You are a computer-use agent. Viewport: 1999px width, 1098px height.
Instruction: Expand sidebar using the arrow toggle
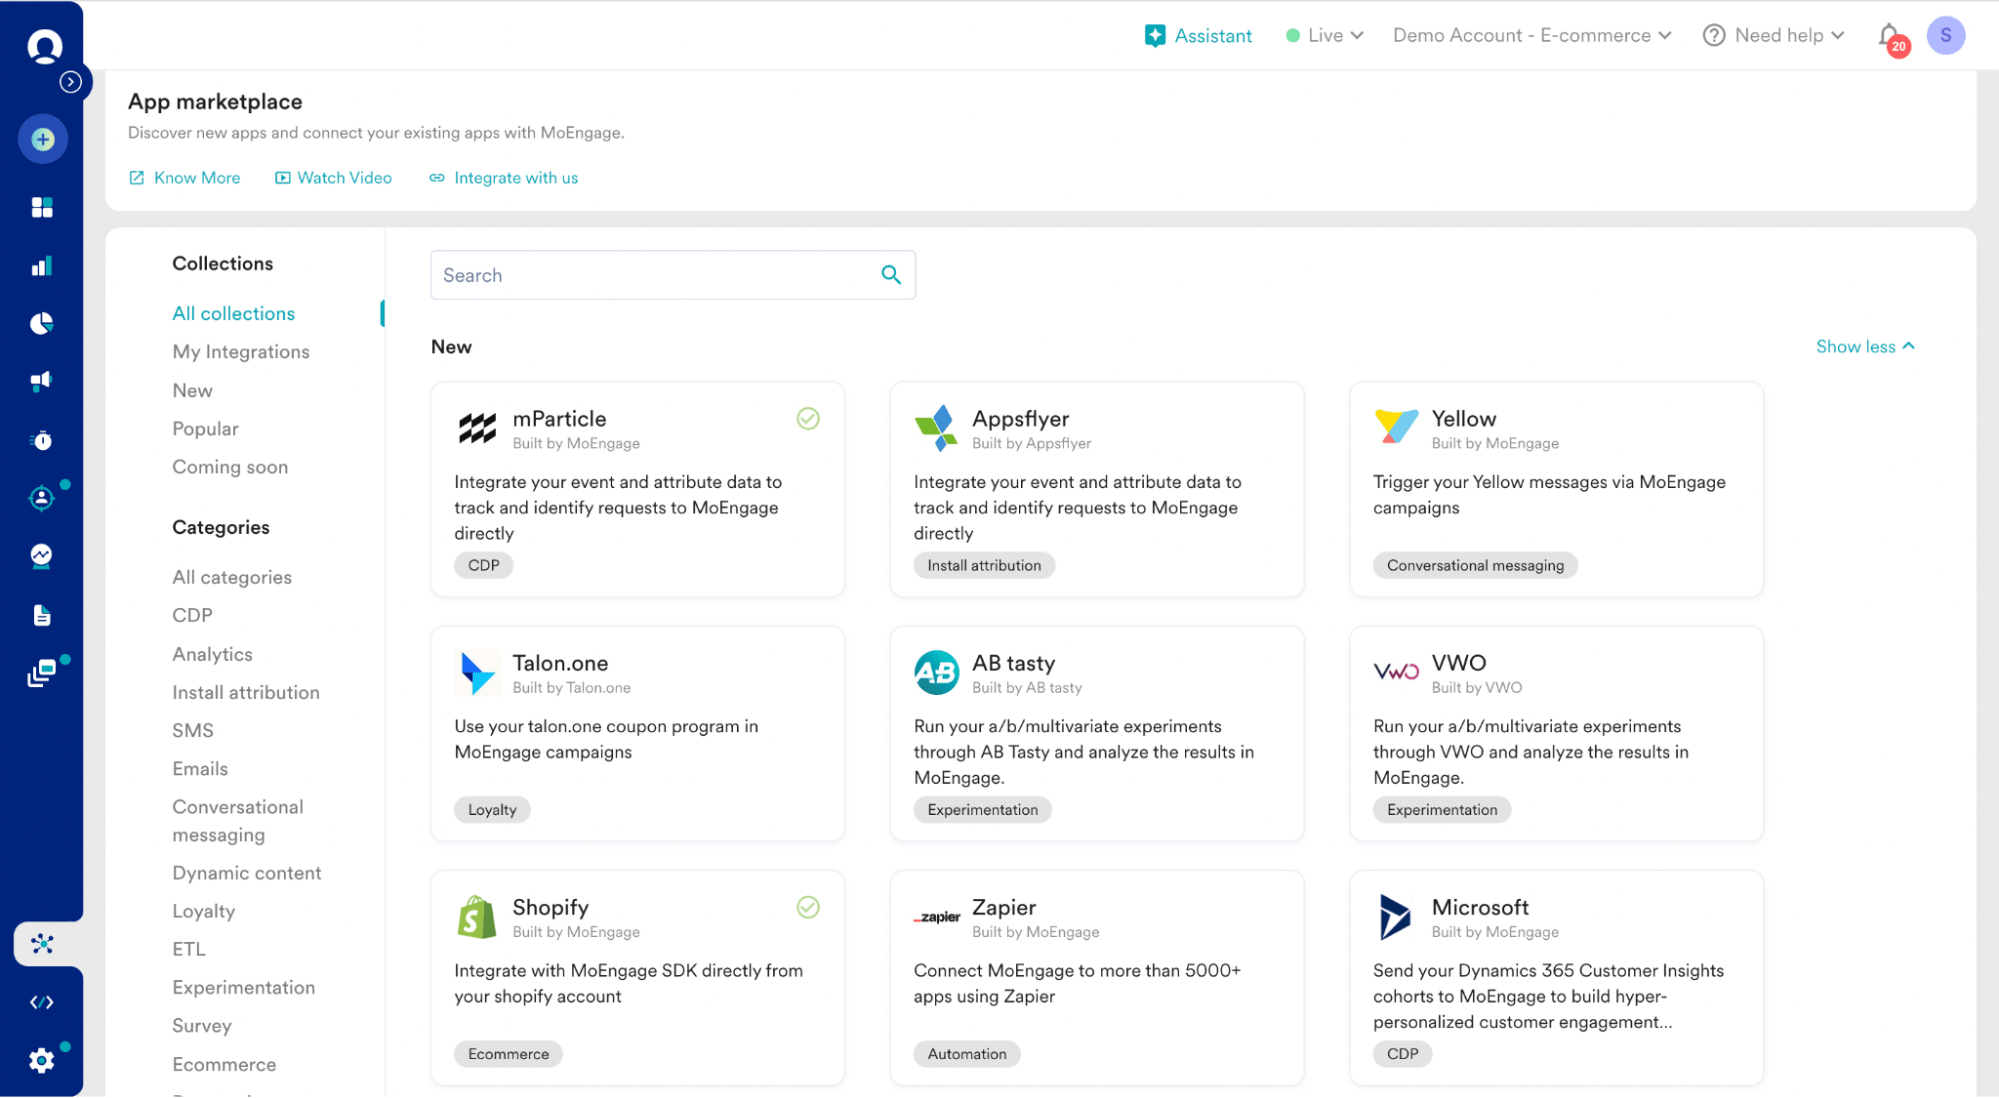pyautogui.click(x=70, y=82)
